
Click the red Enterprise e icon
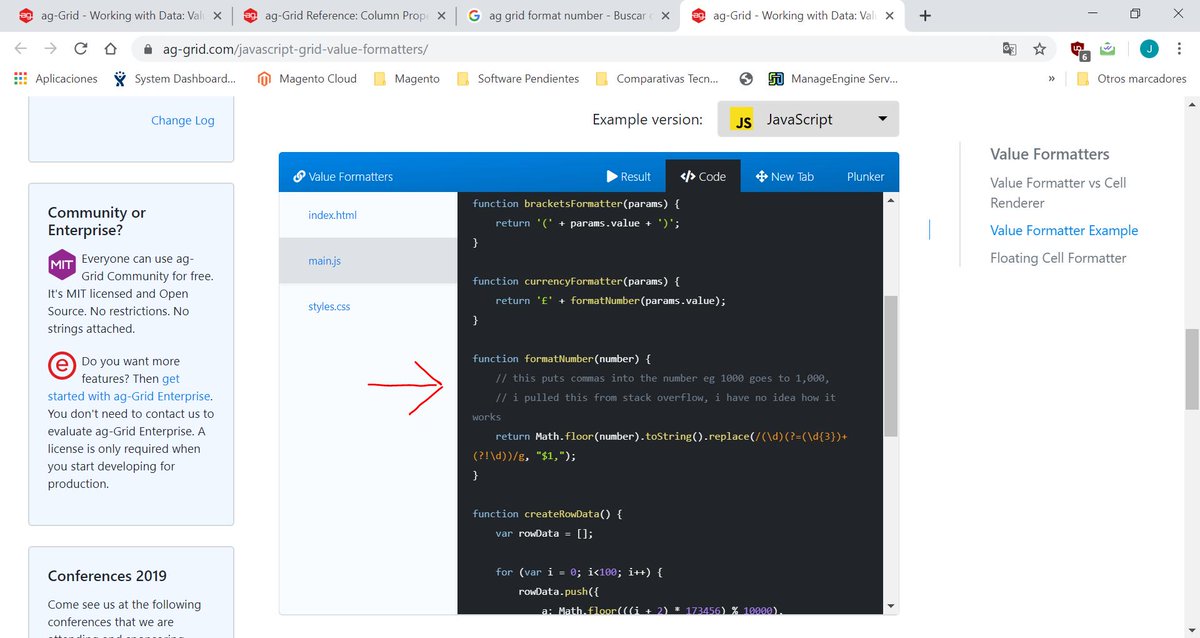point(62,366)
